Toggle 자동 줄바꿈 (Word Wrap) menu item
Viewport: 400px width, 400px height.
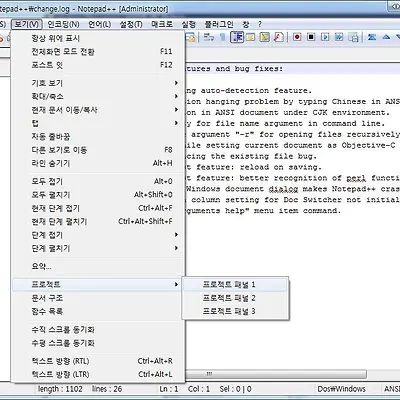point(98,136)
